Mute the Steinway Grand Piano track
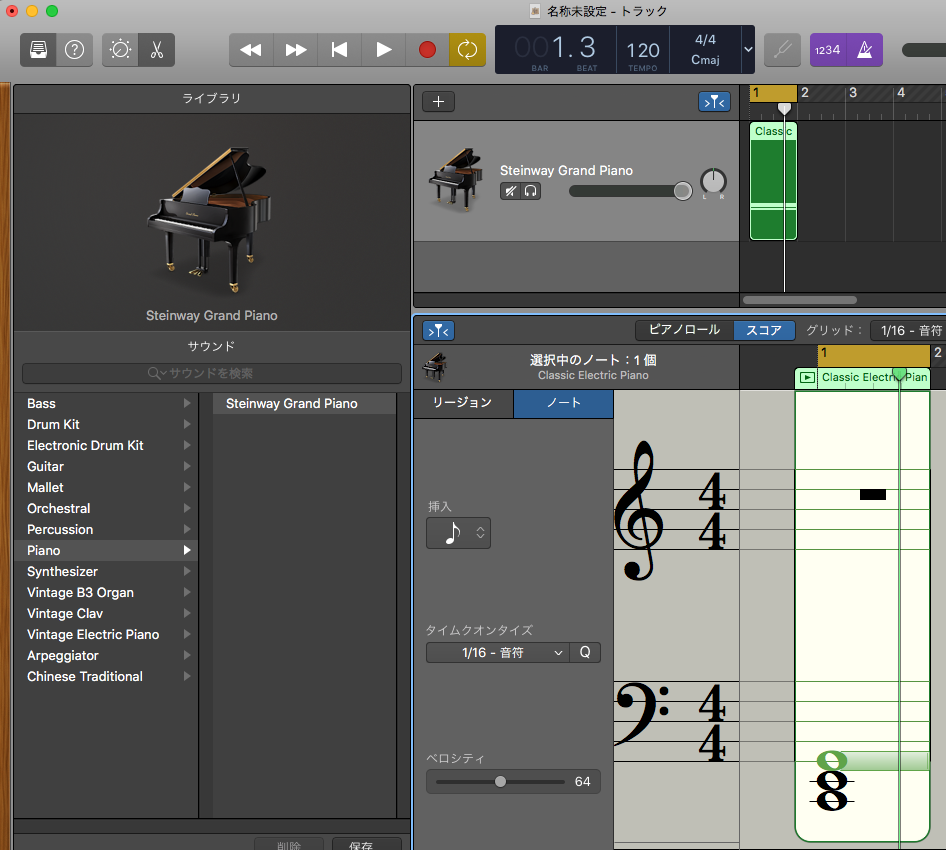The width and height of the screenshot is (946, 850). (510, 191)
